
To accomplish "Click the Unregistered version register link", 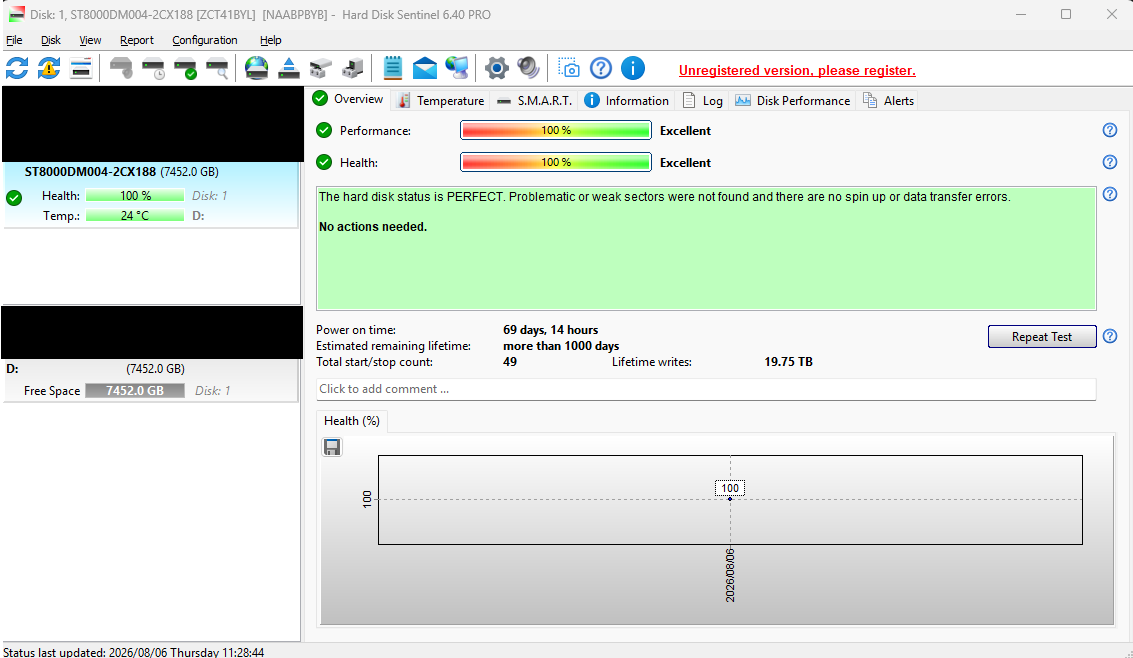I will (x=797, y=71).
